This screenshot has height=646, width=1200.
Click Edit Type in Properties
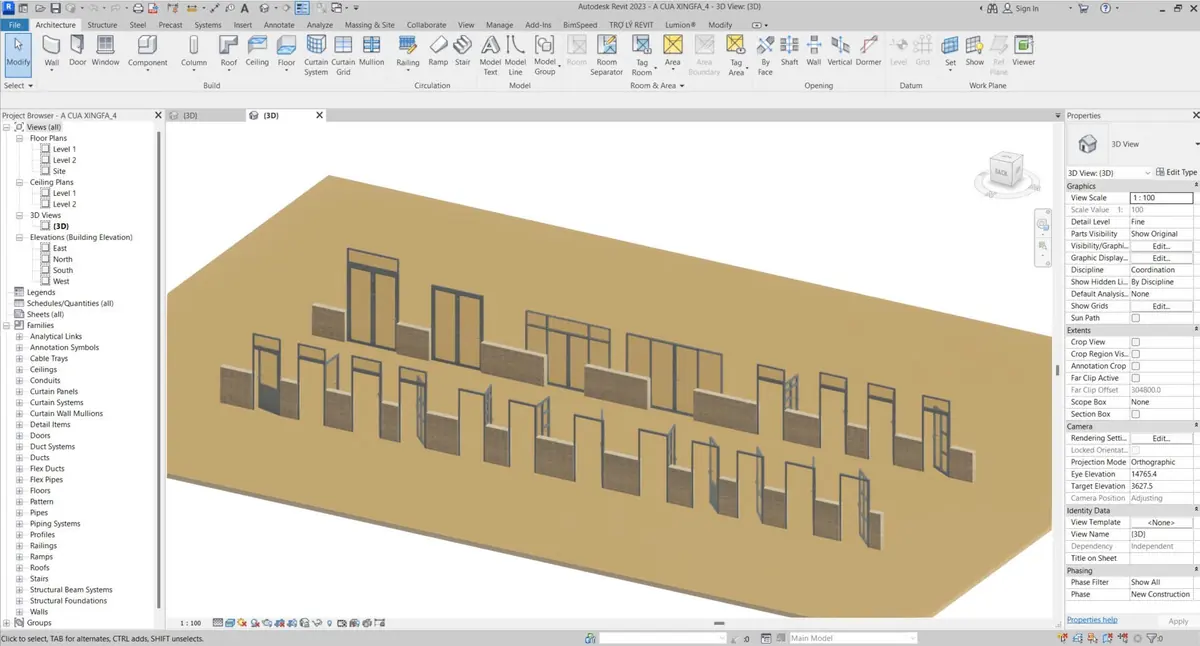1176,173
